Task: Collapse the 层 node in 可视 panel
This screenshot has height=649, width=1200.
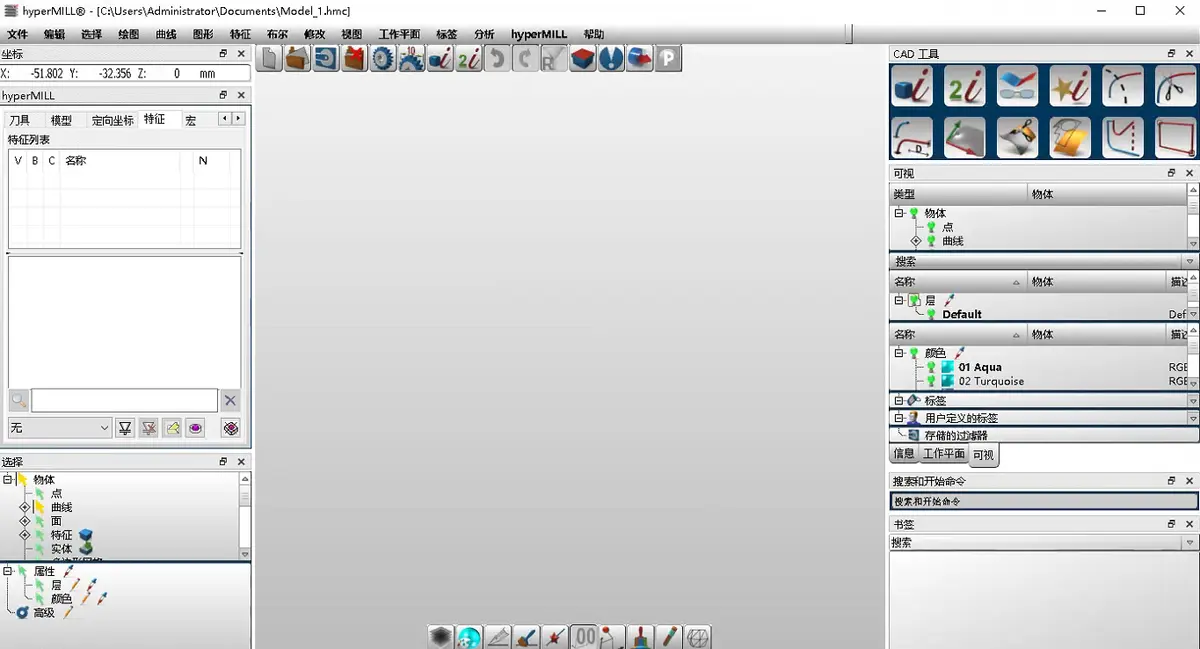Action: (899, 300)
